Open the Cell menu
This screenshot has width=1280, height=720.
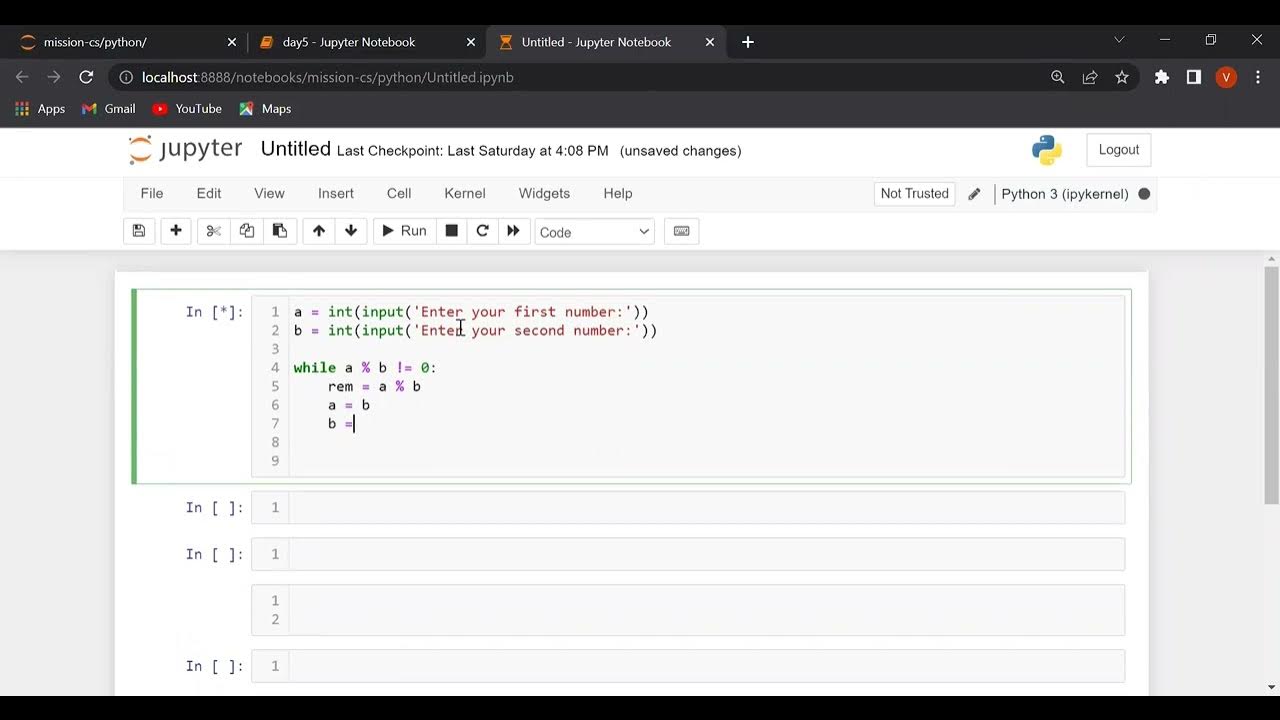click(399, 193)
